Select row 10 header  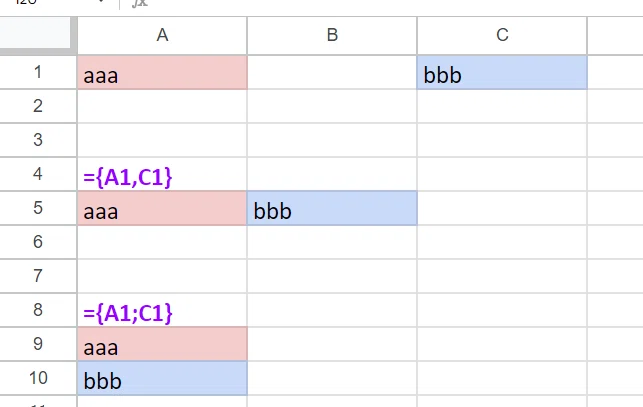(x=38, y=378)
